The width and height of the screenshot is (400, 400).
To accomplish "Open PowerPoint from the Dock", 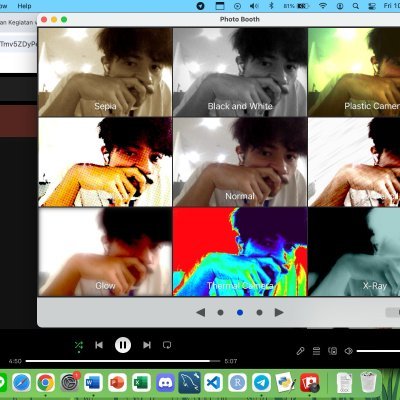I will tap(117, 382).
